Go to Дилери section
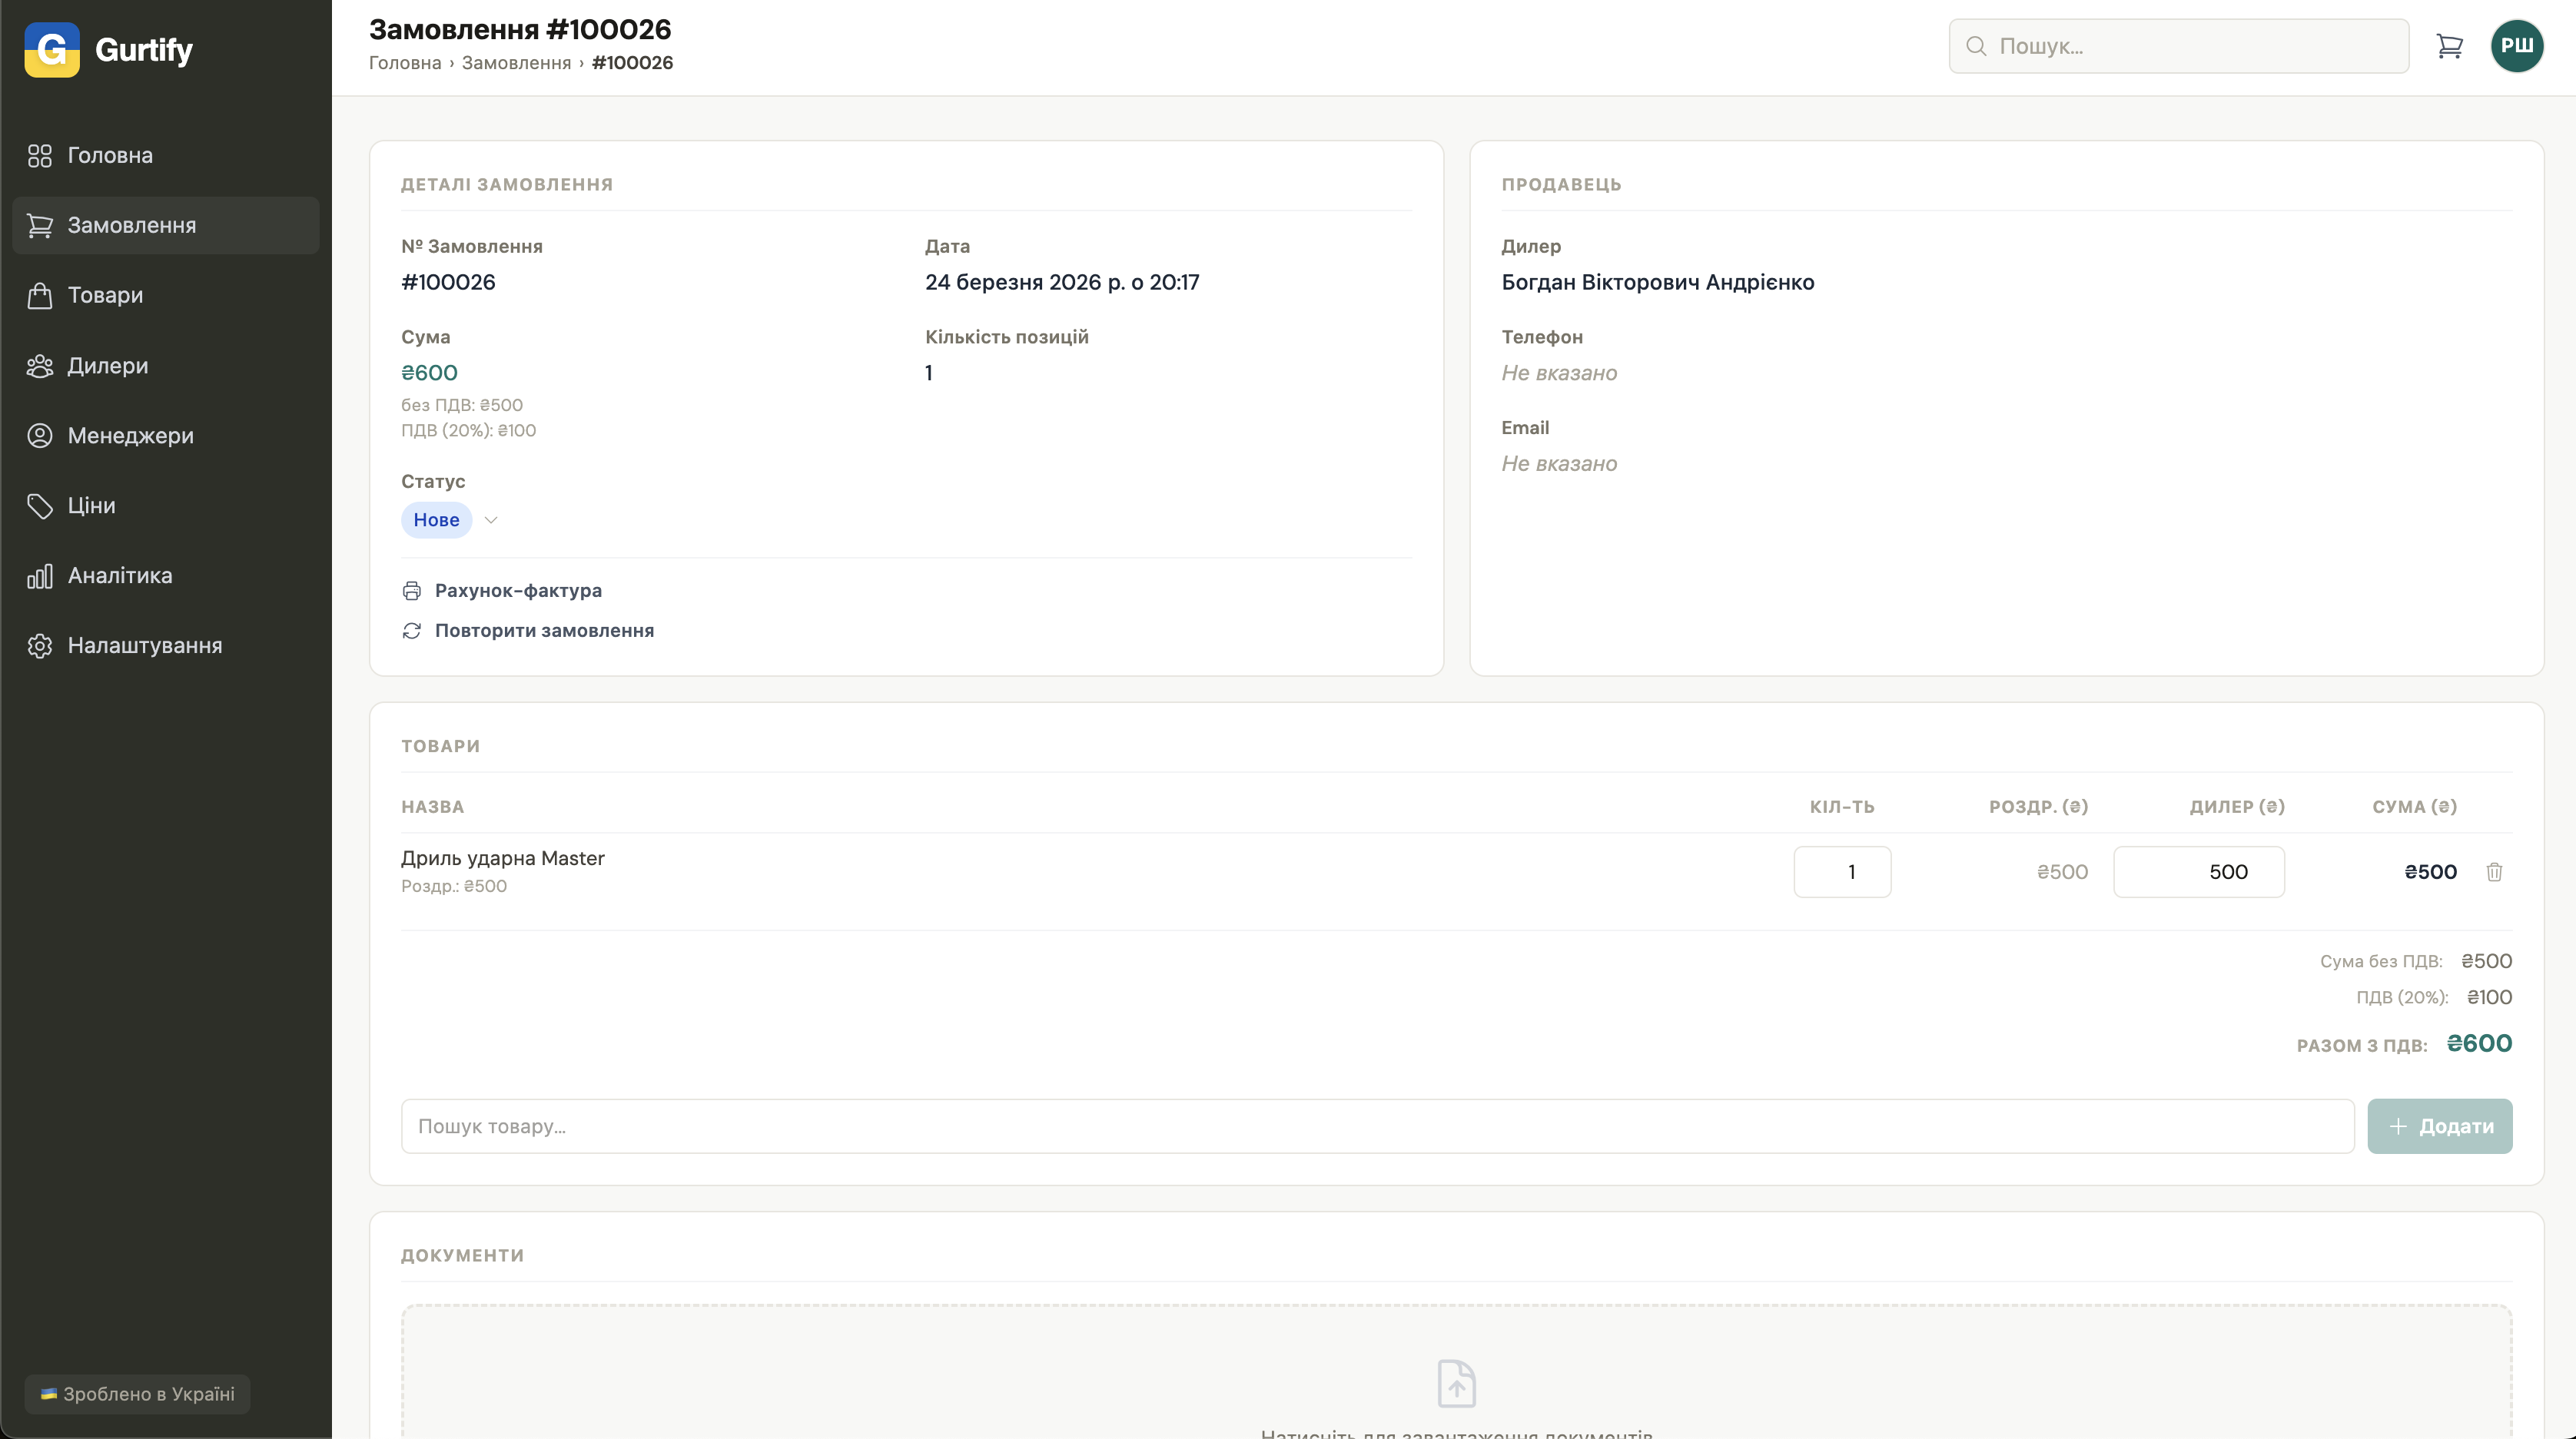 (107, 366)
